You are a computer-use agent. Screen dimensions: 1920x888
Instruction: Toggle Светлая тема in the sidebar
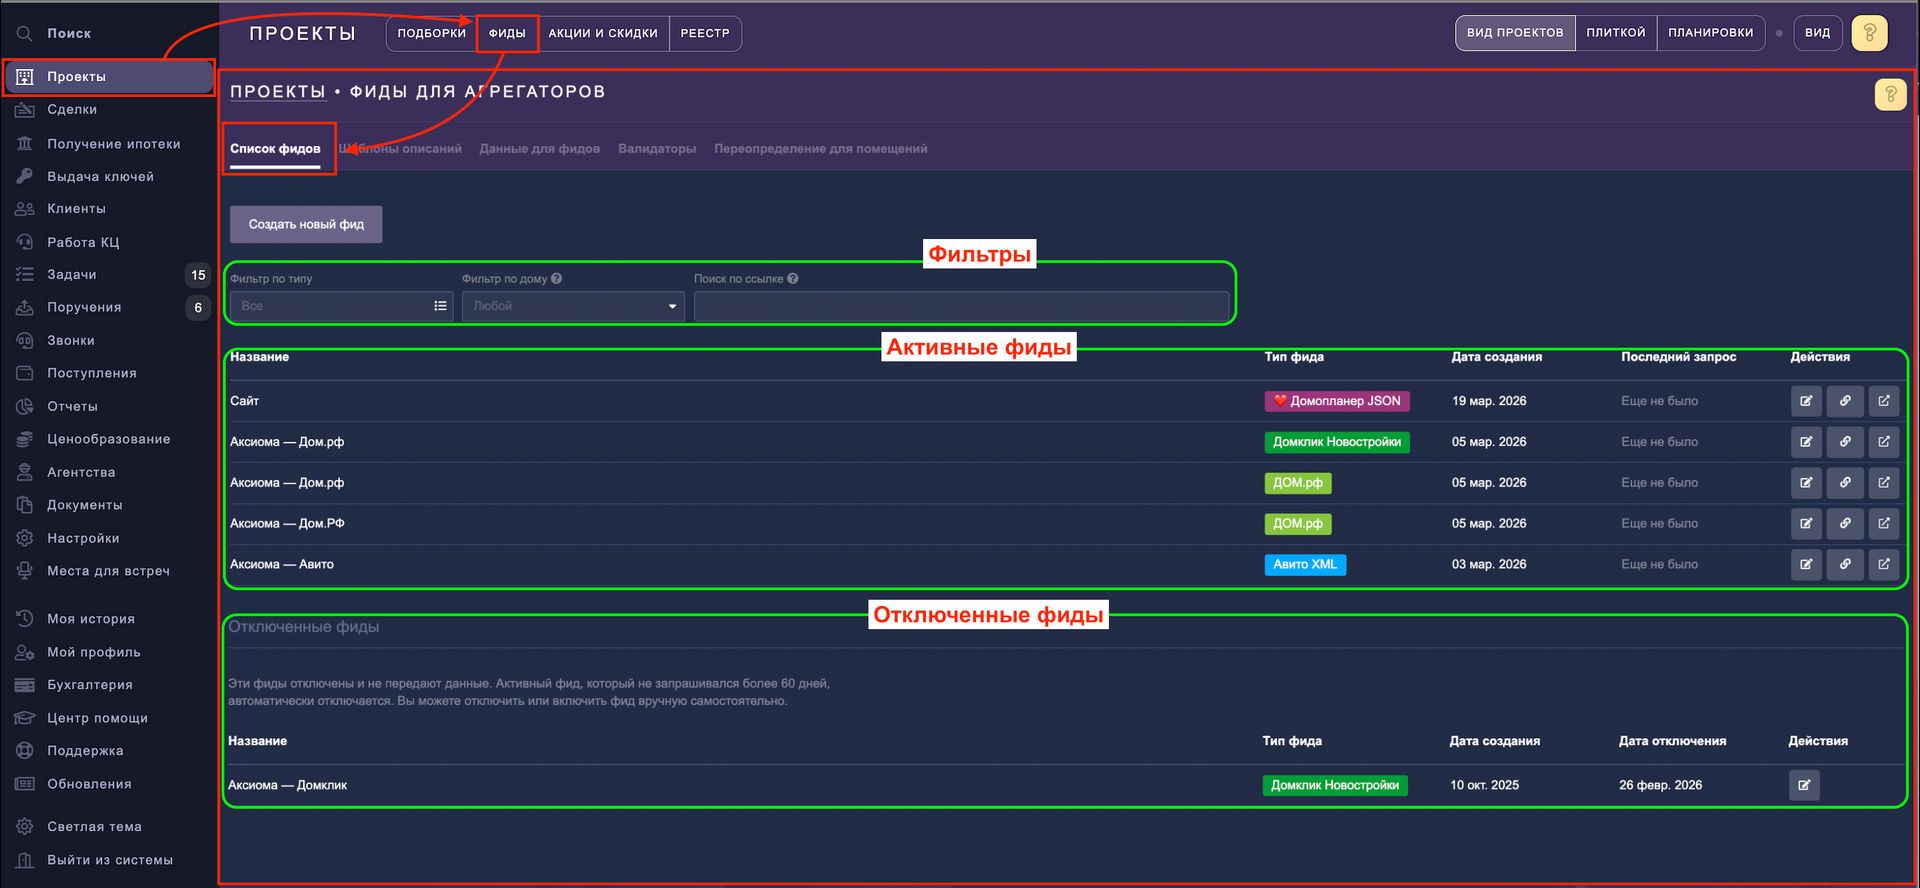coord(94,827)
